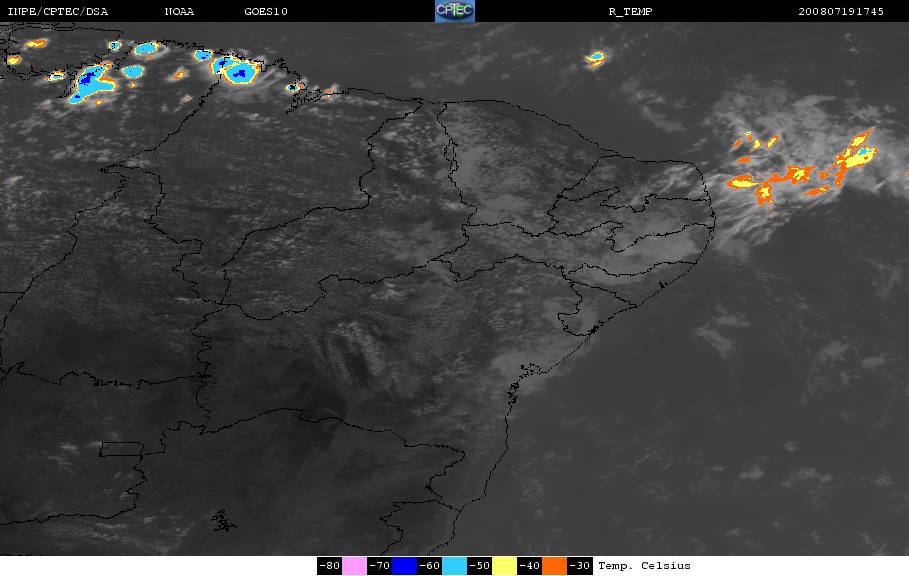Click the -30 legend value

579,566
